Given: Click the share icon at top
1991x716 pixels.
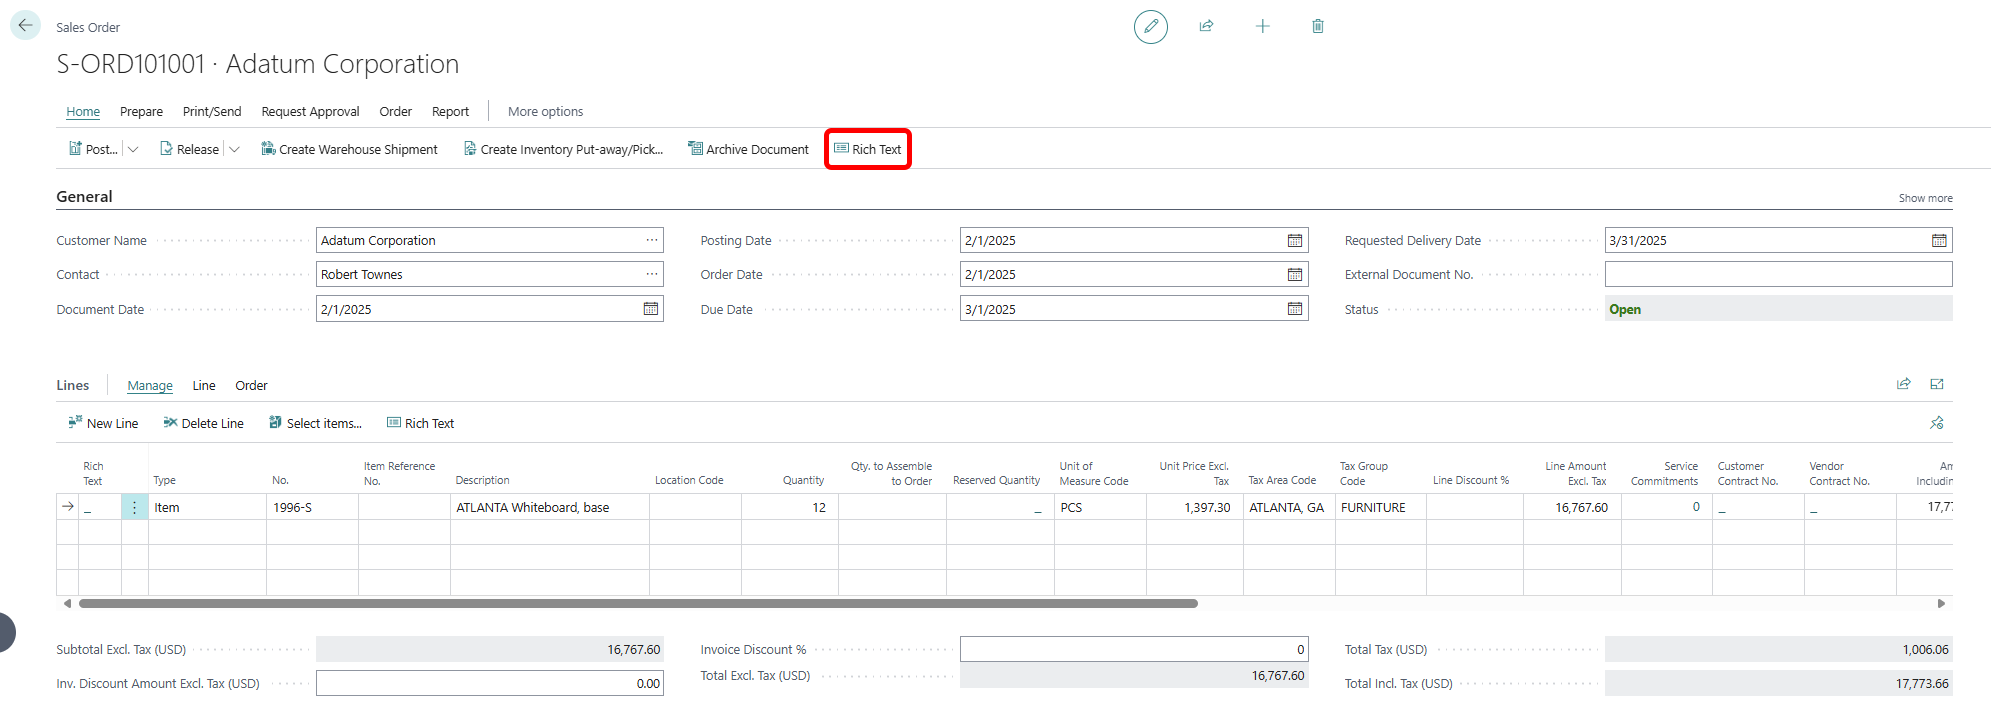Looking at the screenshot, I should click(1207, 26).
